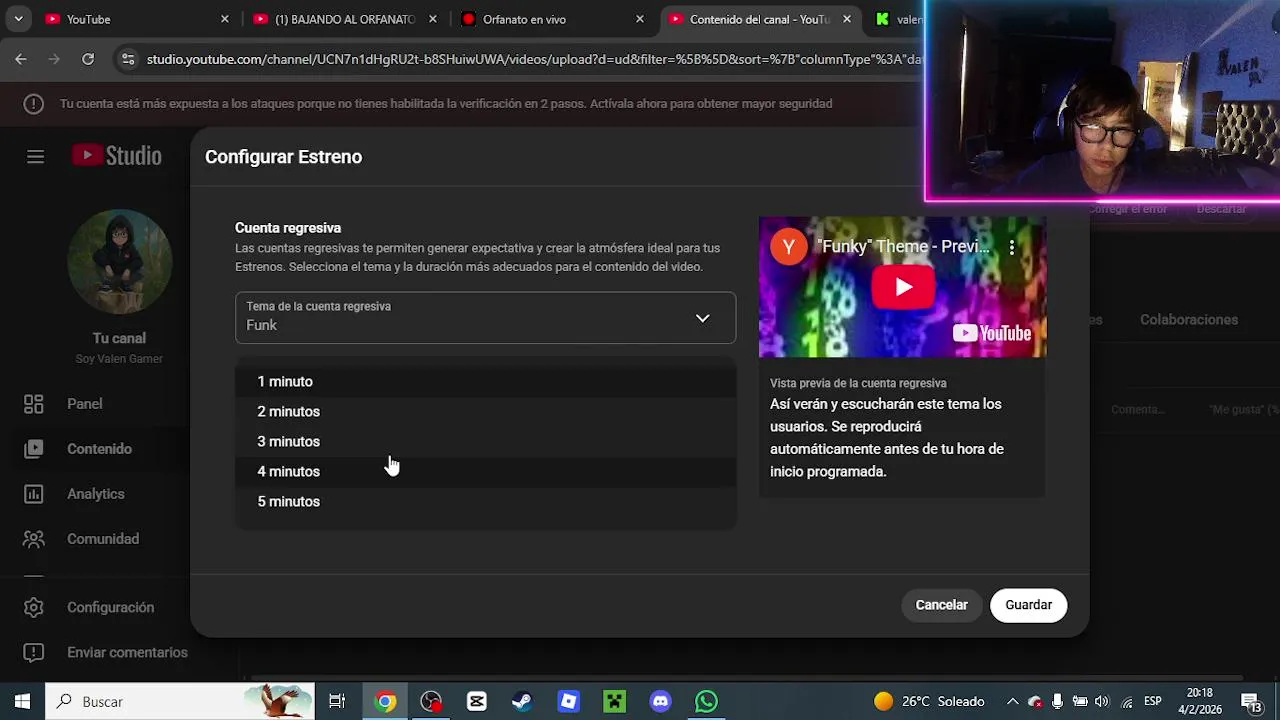
Task: Click the site info icon in address bar
Action: (x=128, y=59)
